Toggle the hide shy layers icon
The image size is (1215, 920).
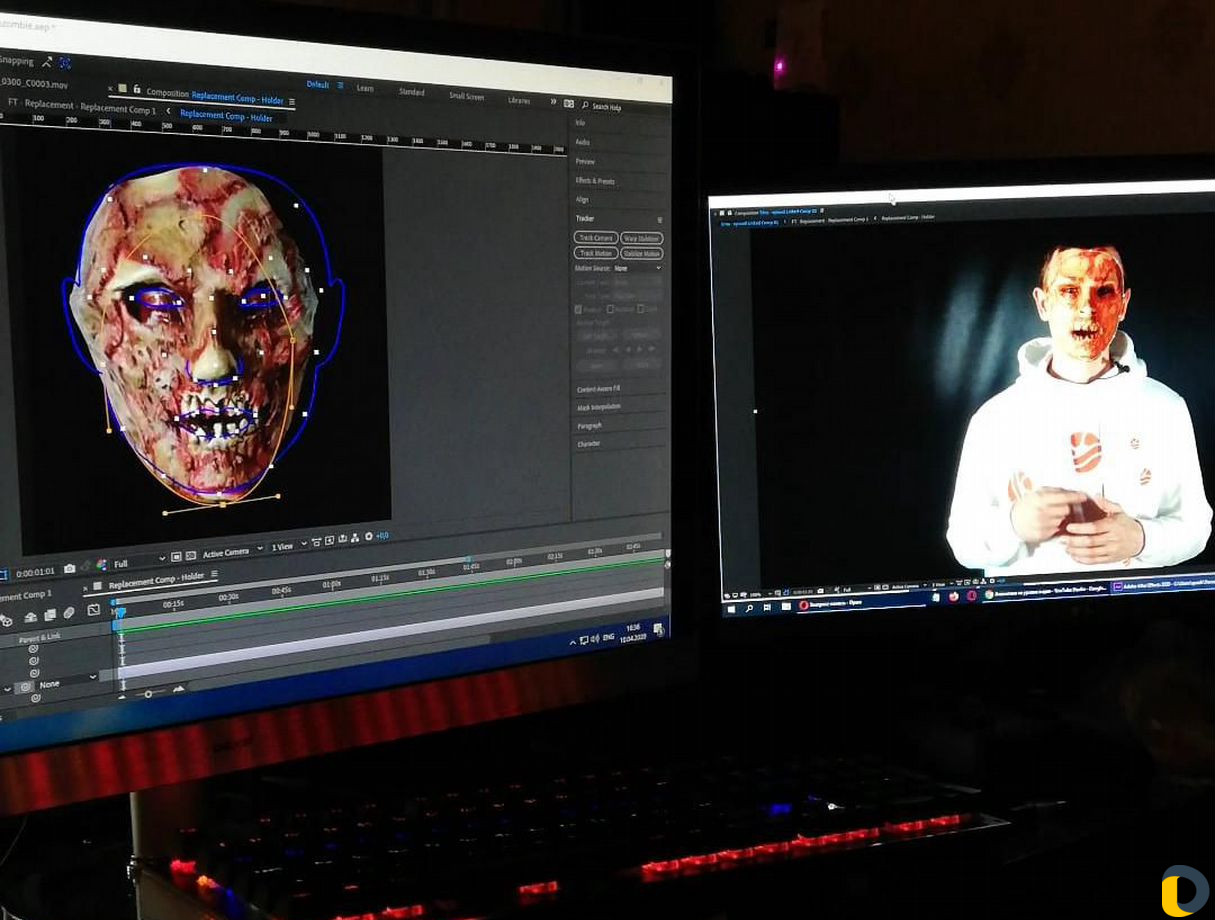point(29,618)
